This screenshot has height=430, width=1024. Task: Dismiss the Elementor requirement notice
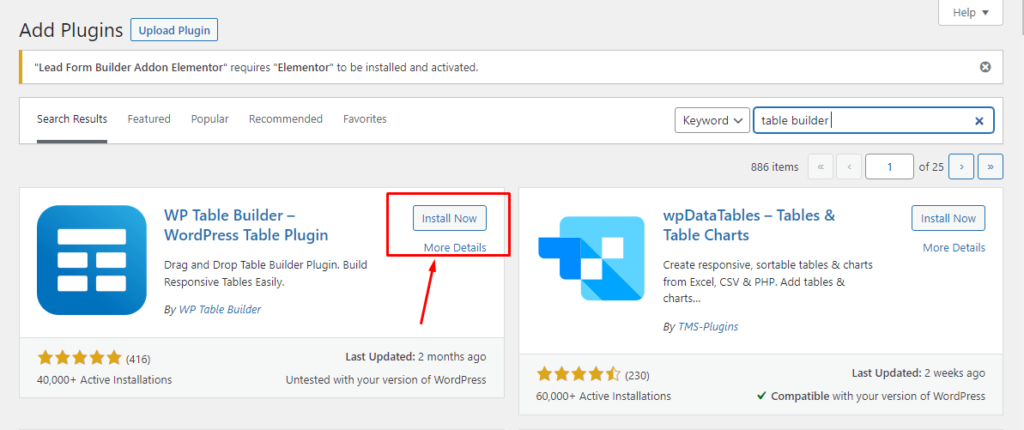985,67
